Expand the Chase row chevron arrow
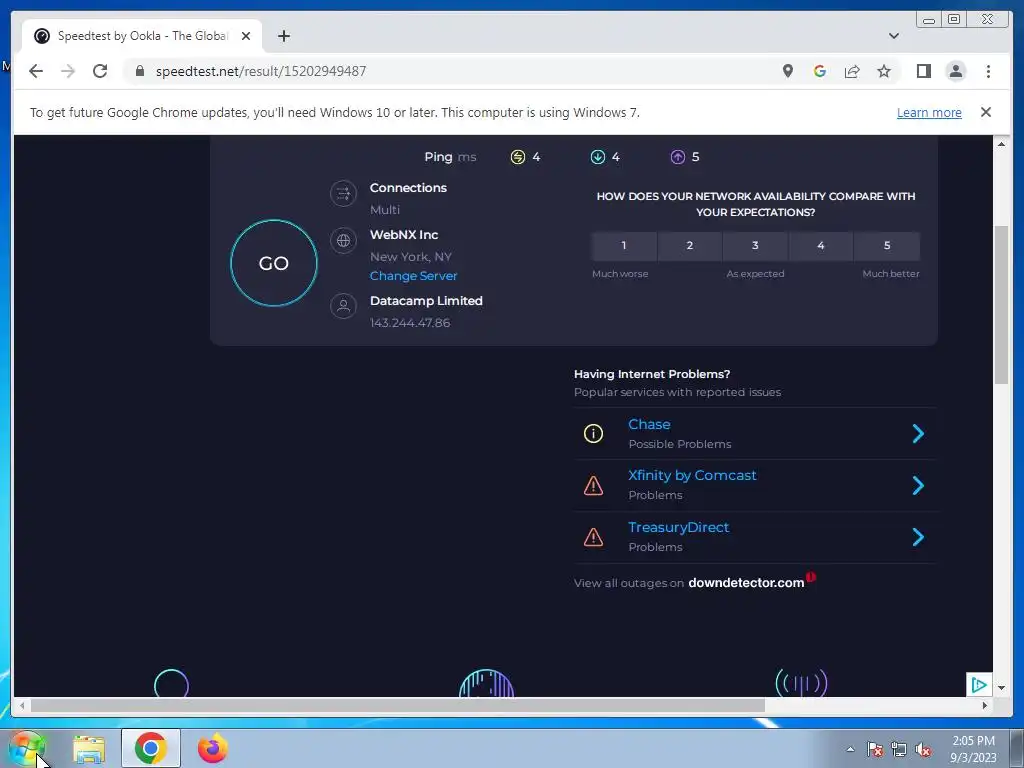Screen dimensions: 1024x768 (x=918, y=434)
